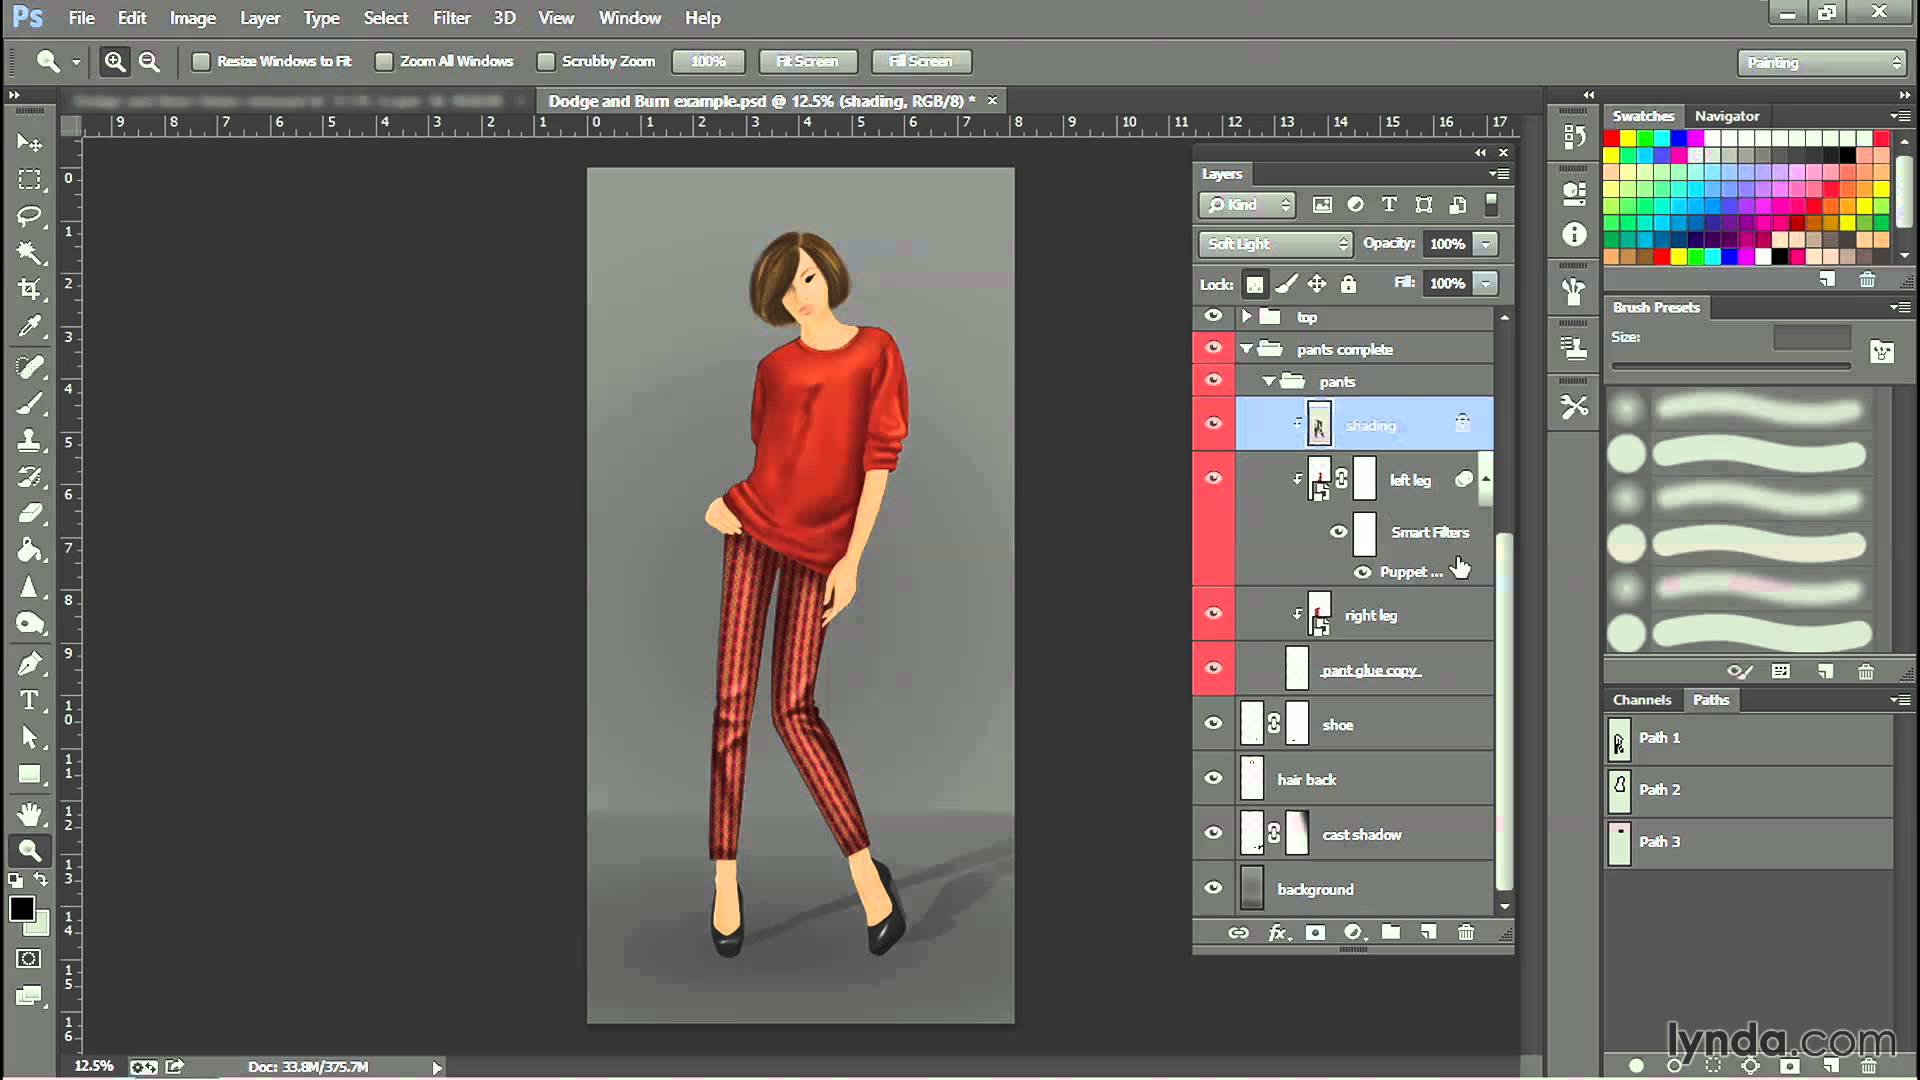The image size is (1920, 1080).
Task: Click the Add Layer Style fx icon
Action: [x=1276, y=934]
